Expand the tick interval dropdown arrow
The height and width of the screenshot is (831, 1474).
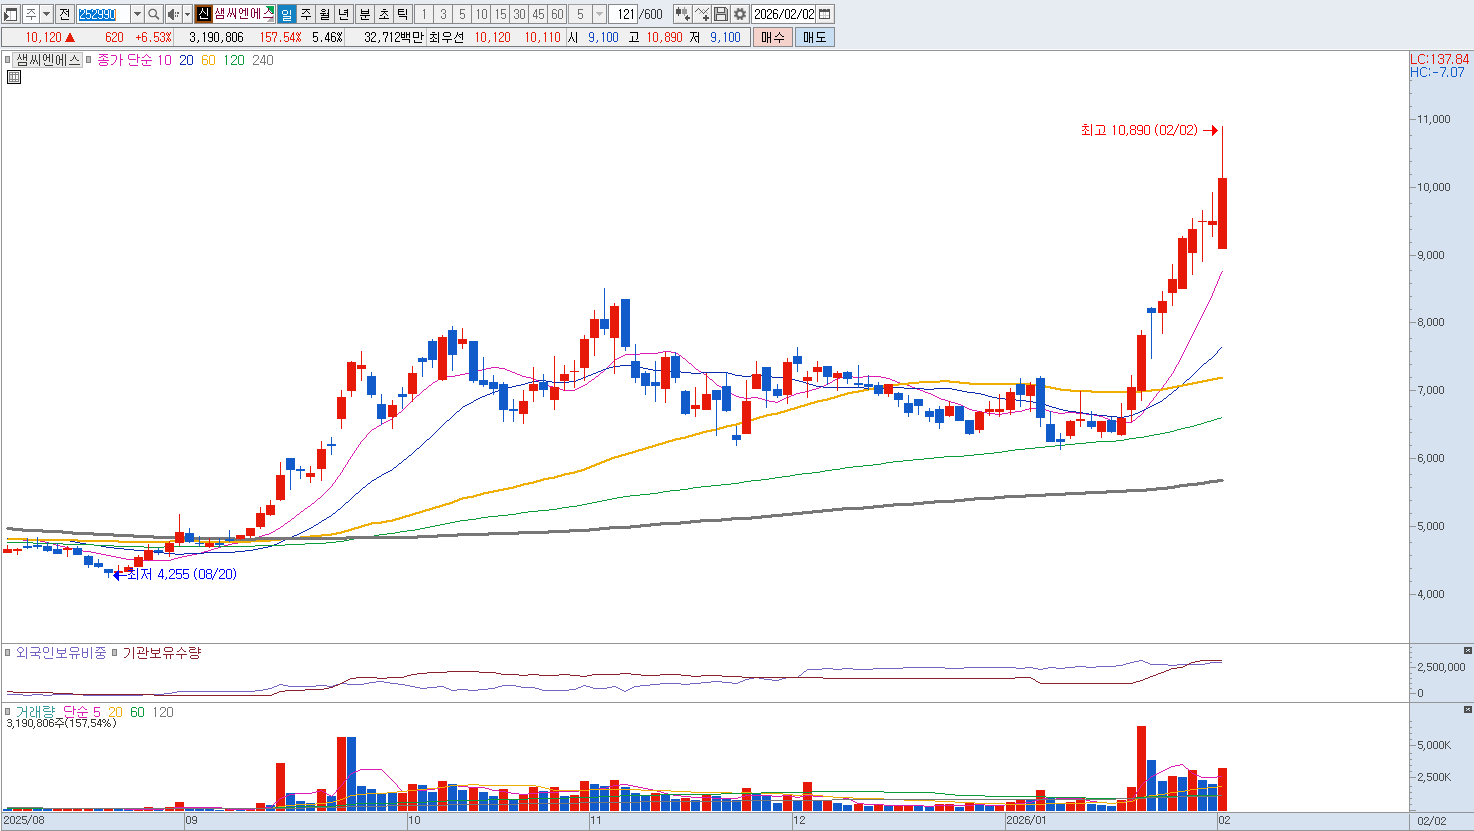599,14
